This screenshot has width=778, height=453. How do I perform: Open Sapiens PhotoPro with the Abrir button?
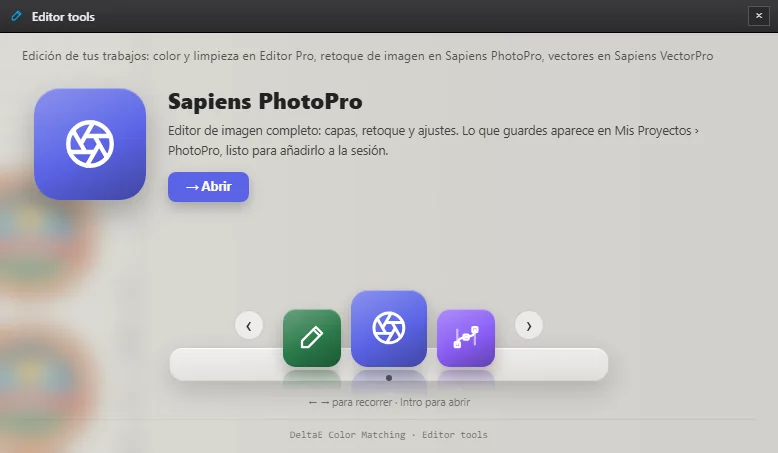pos(208,187)
